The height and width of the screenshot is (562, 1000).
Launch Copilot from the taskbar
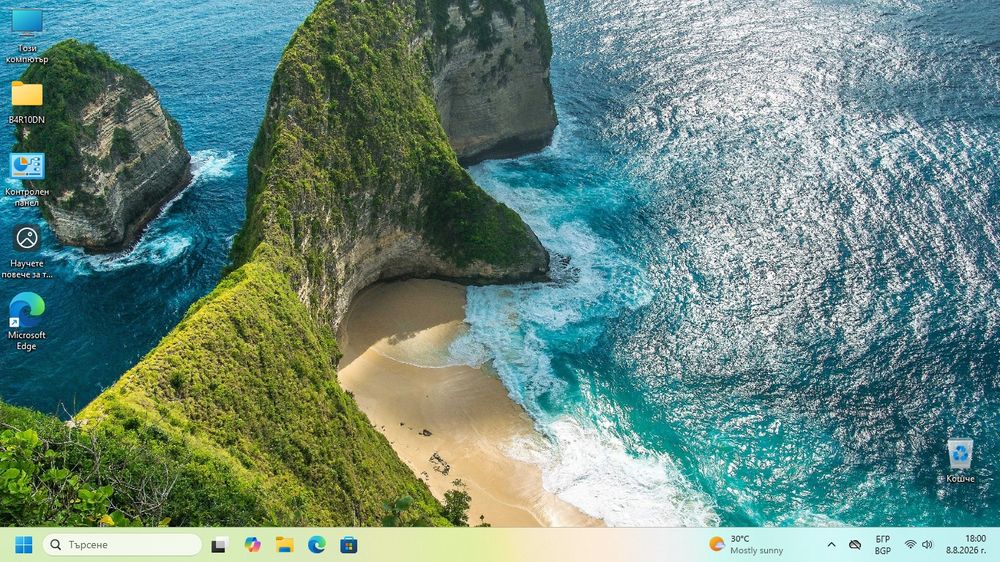[253, 545]
